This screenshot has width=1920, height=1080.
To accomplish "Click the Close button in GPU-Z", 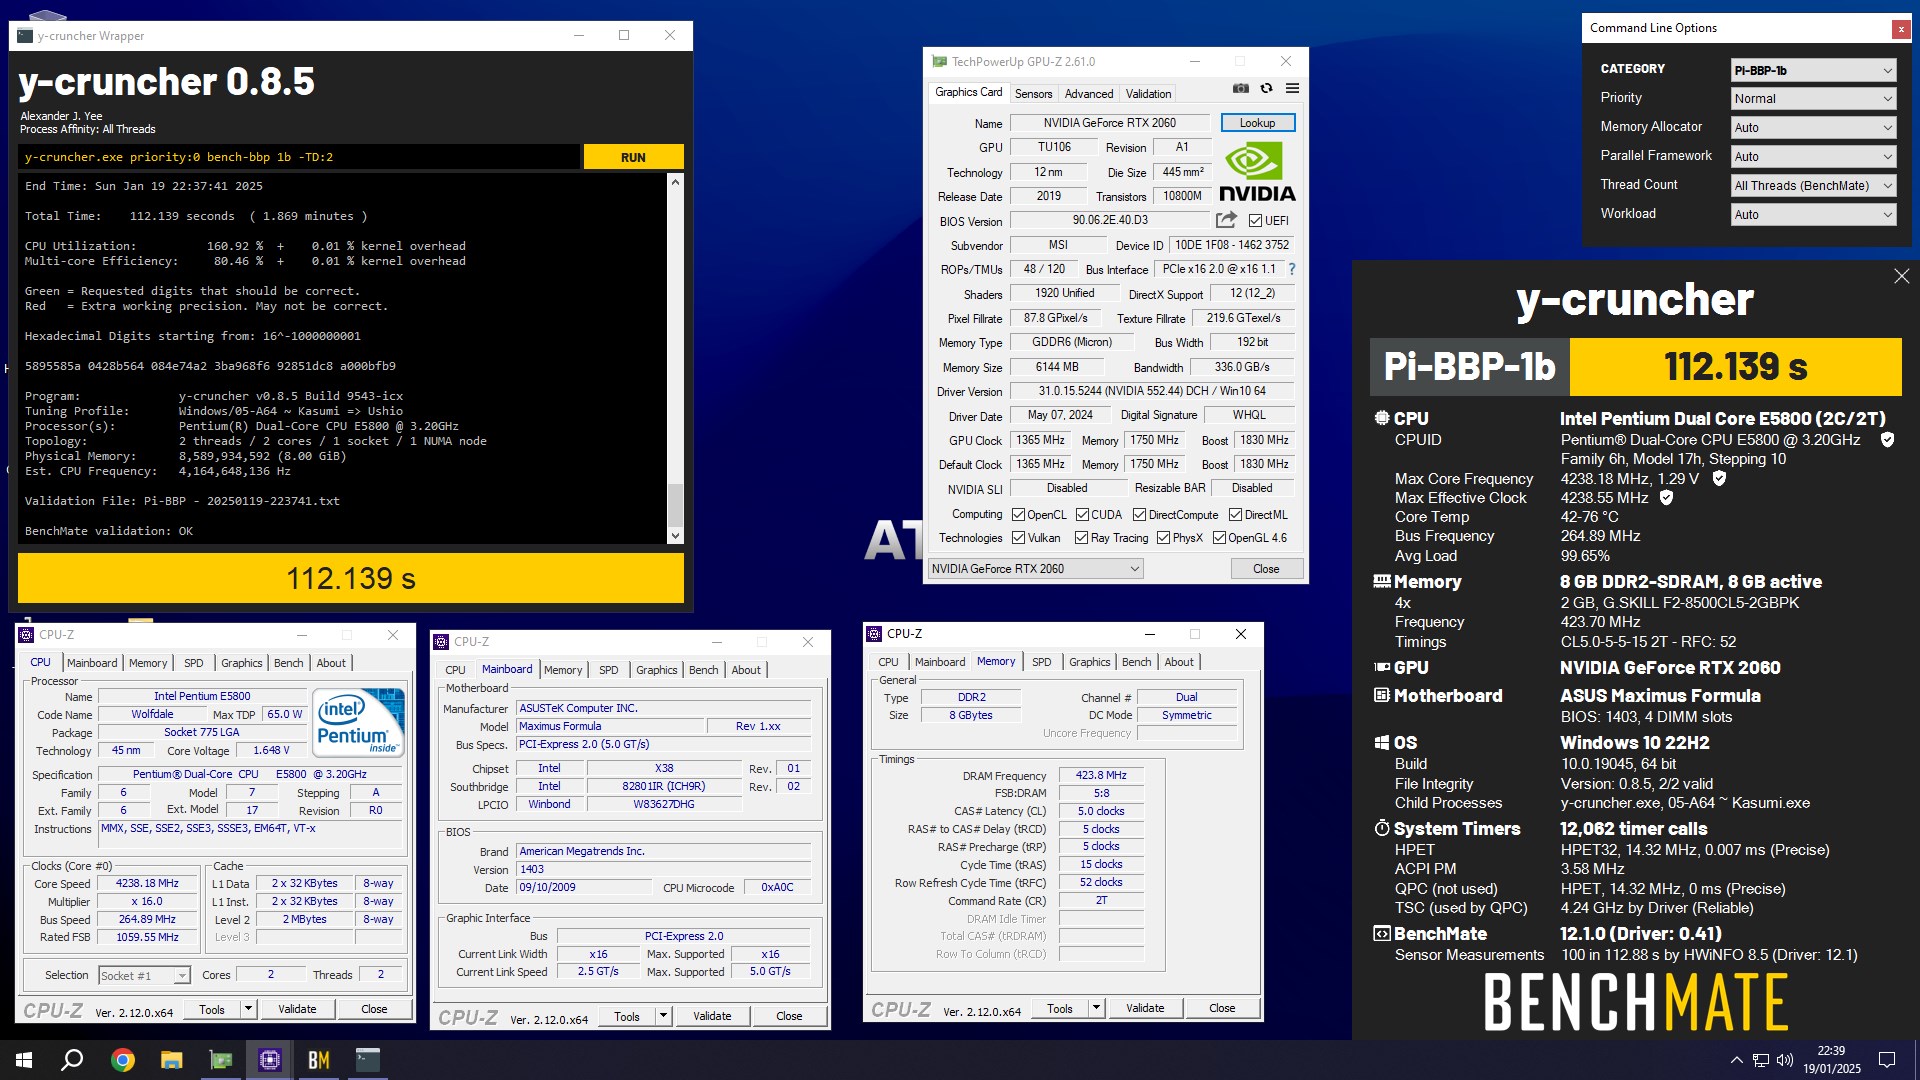I will tap(1266, 569).
